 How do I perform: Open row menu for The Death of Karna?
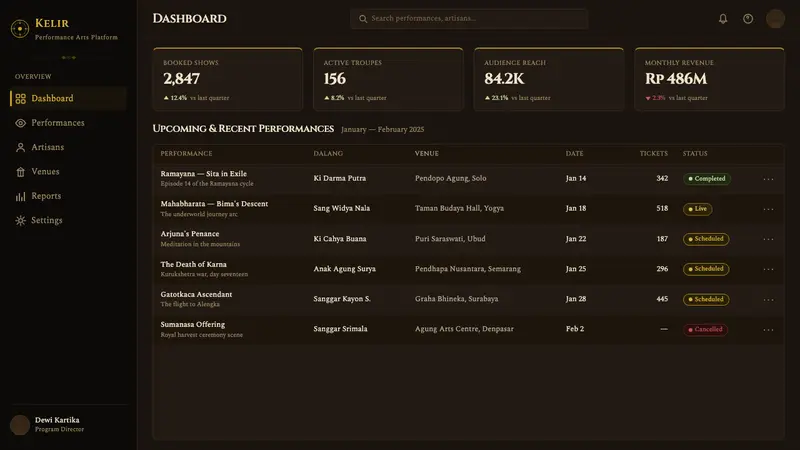pyautogui.click(x=768, y=269)
